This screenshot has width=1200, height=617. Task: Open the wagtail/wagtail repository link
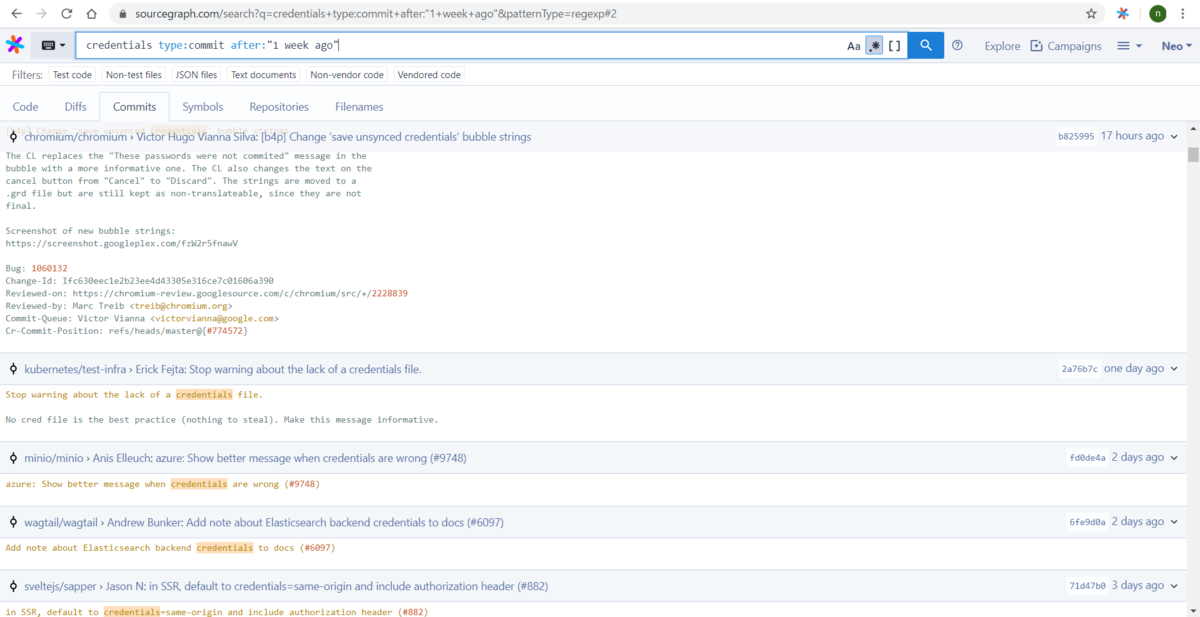point(62,522)
